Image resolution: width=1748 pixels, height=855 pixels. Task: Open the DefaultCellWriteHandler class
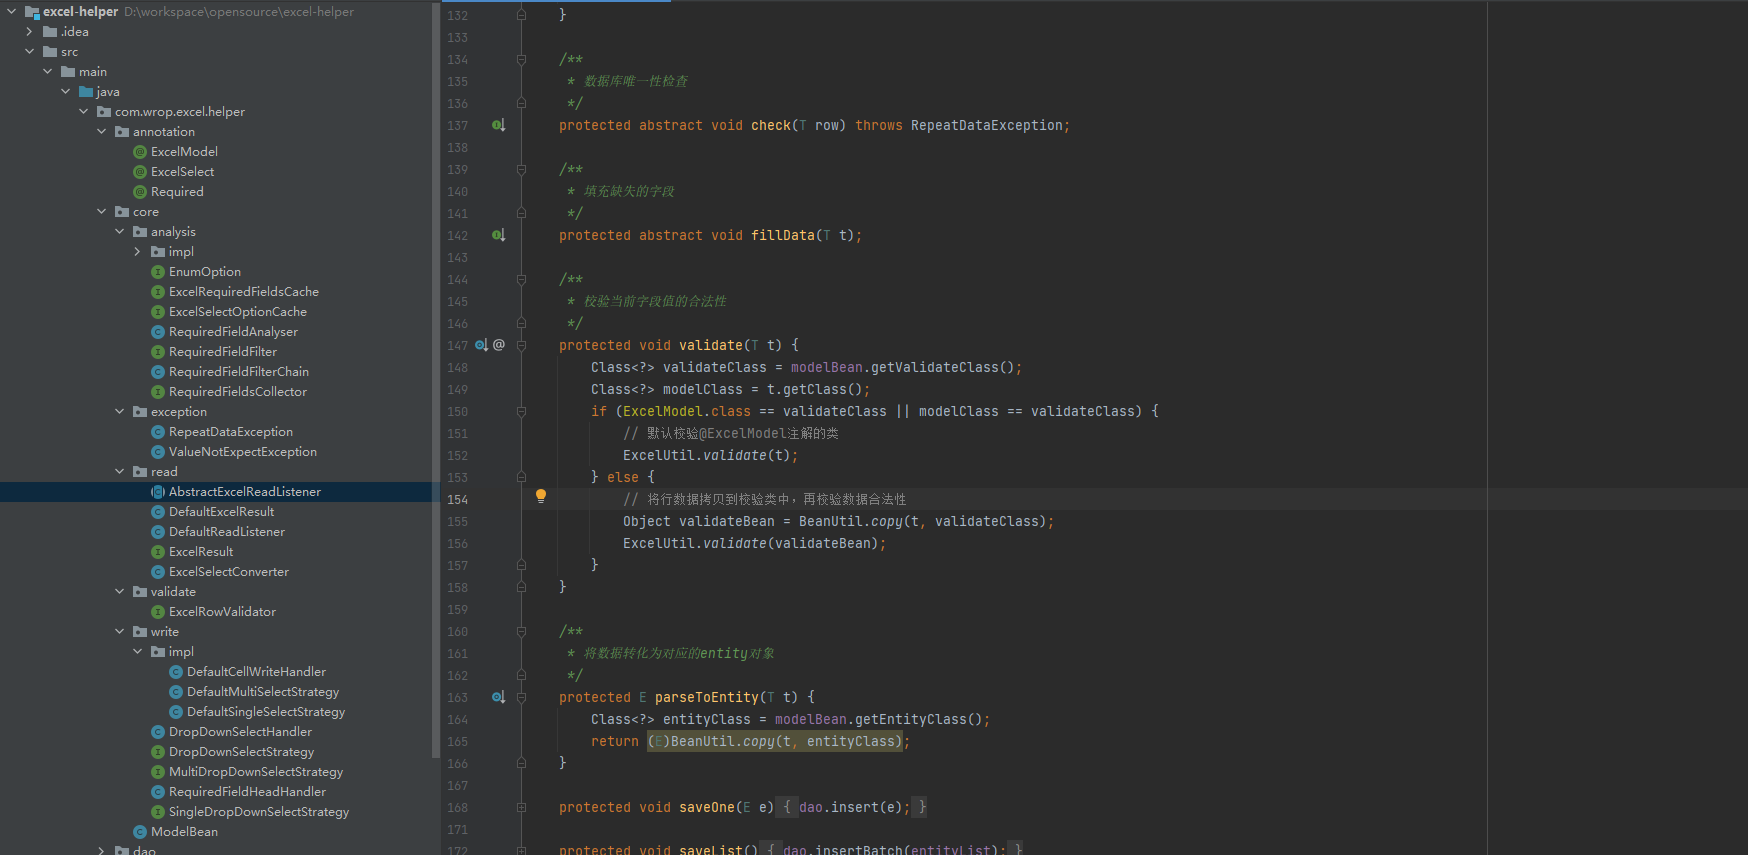click(x=256, y=672)
